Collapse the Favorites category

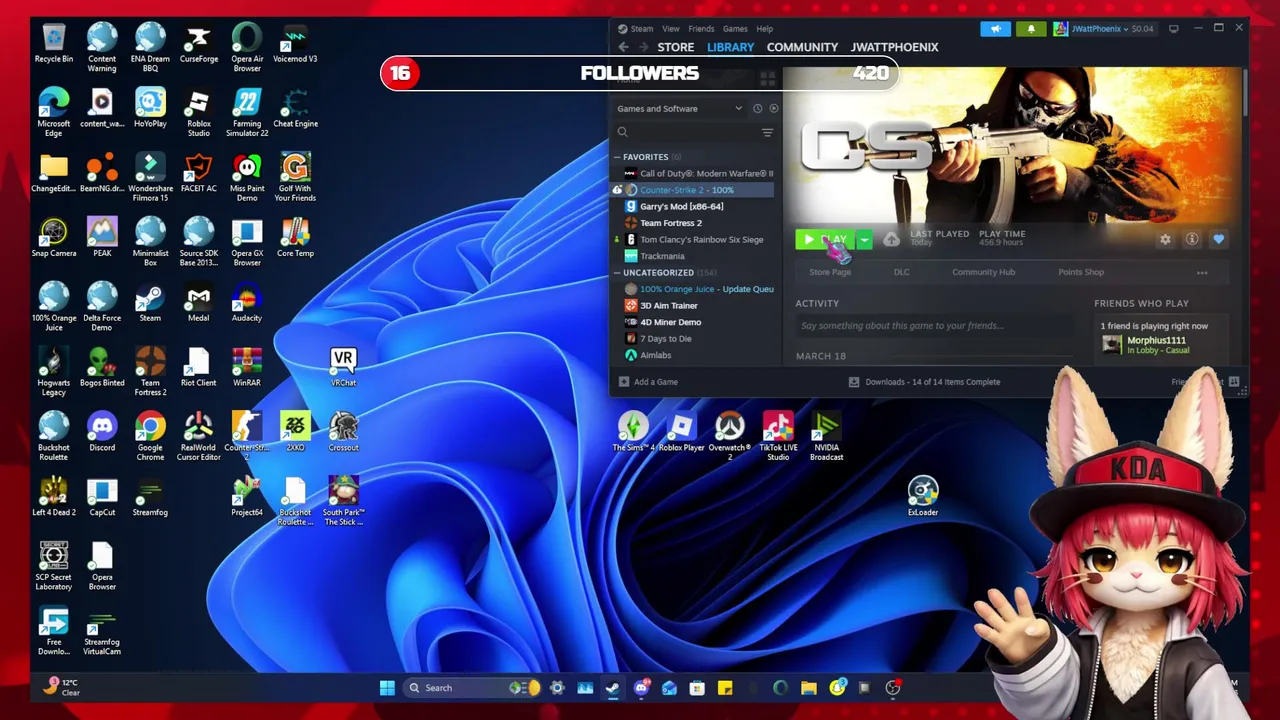tap(617, 157)
